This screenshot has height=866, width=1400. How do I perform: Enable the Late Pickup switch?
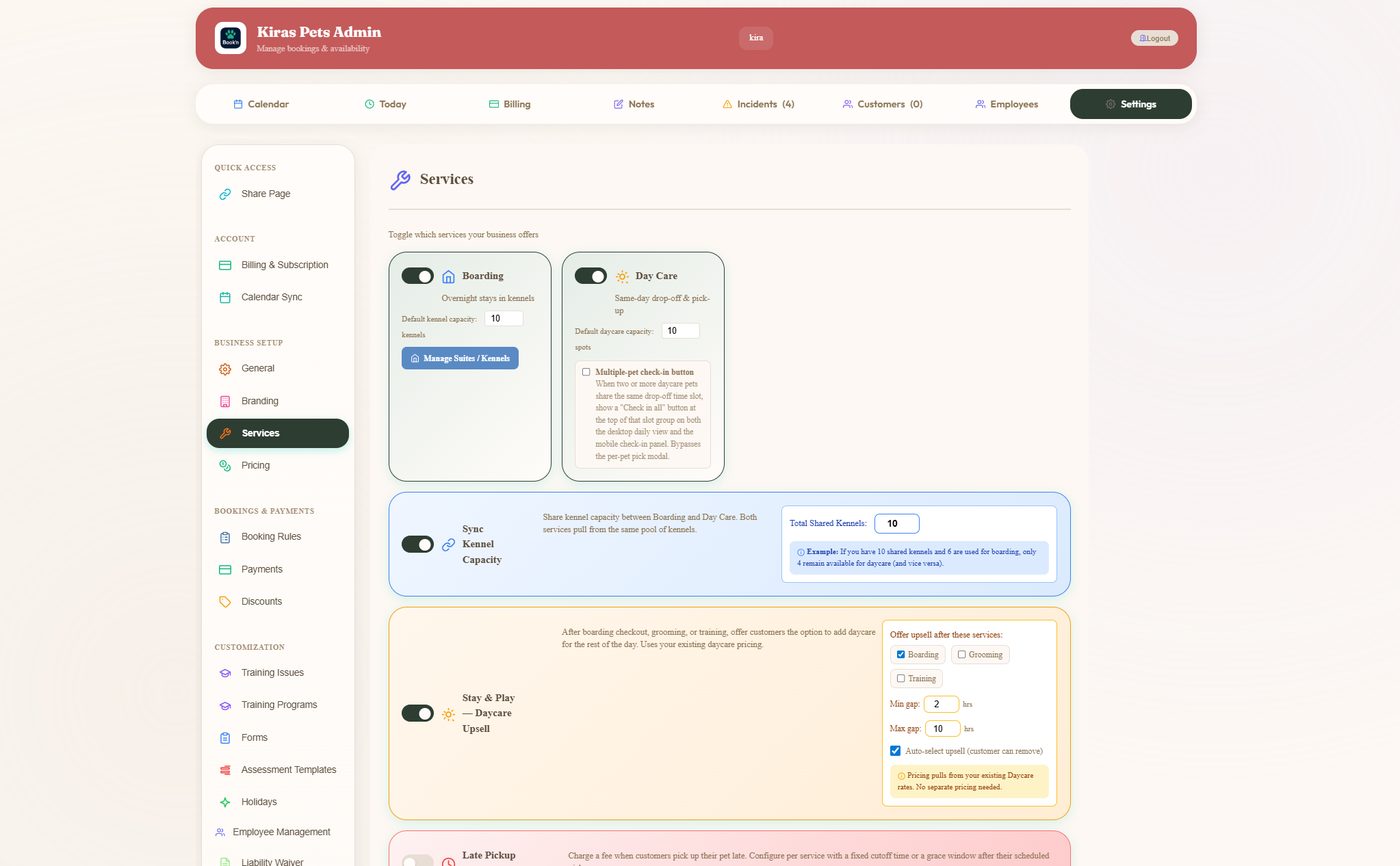pyautogui.click(x=417, y=861)
